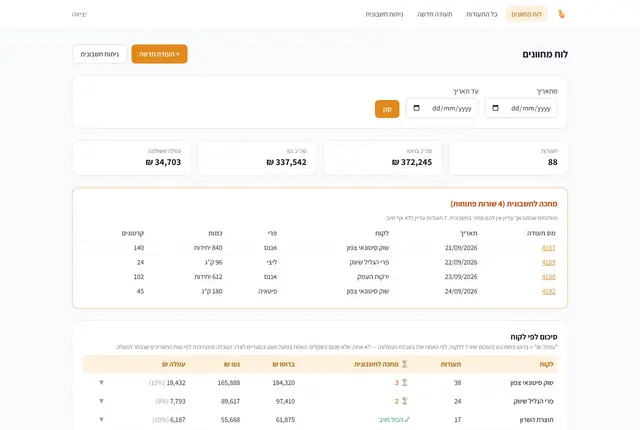This screenshot has width=640, height=430.
Task: Click net value '89,617'
Action: [231, 401]
